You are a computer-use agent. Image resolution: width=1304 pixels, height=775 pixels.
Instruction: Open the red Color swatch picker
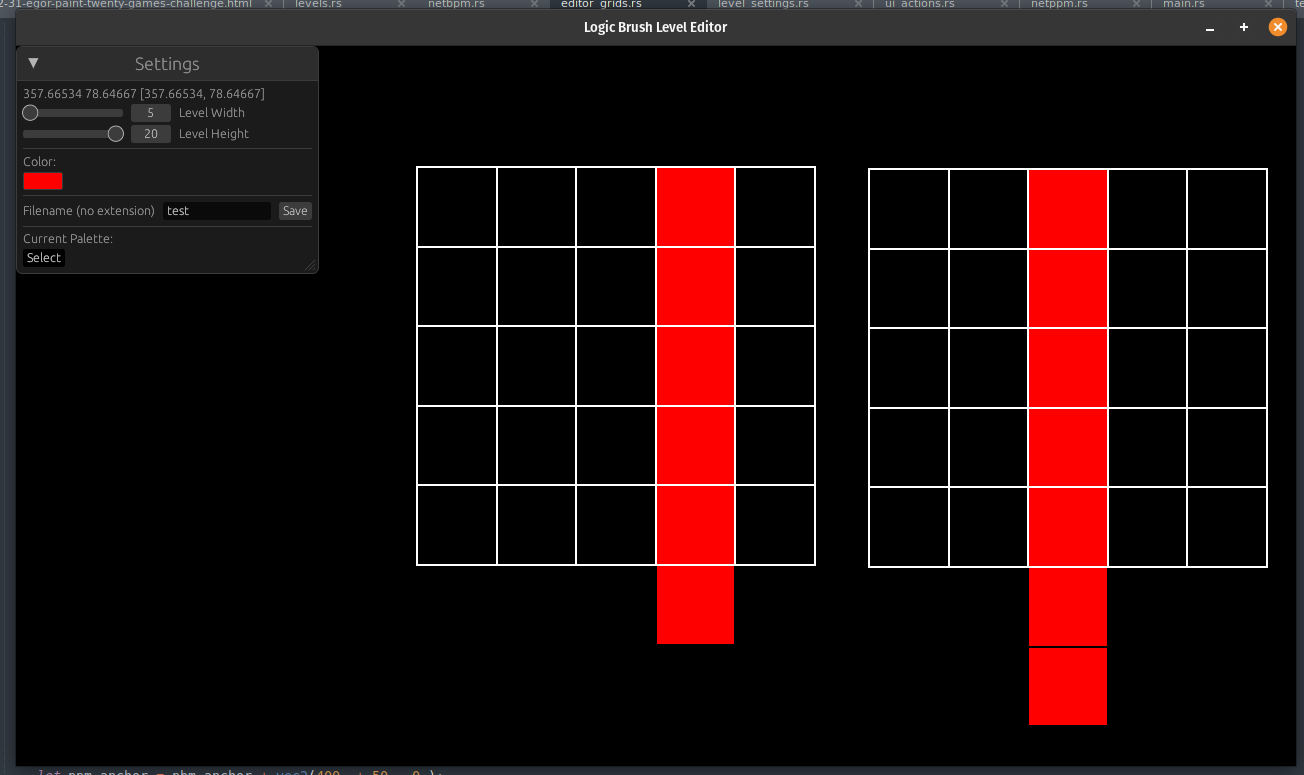pyautogui.click(x=43, y=181)
